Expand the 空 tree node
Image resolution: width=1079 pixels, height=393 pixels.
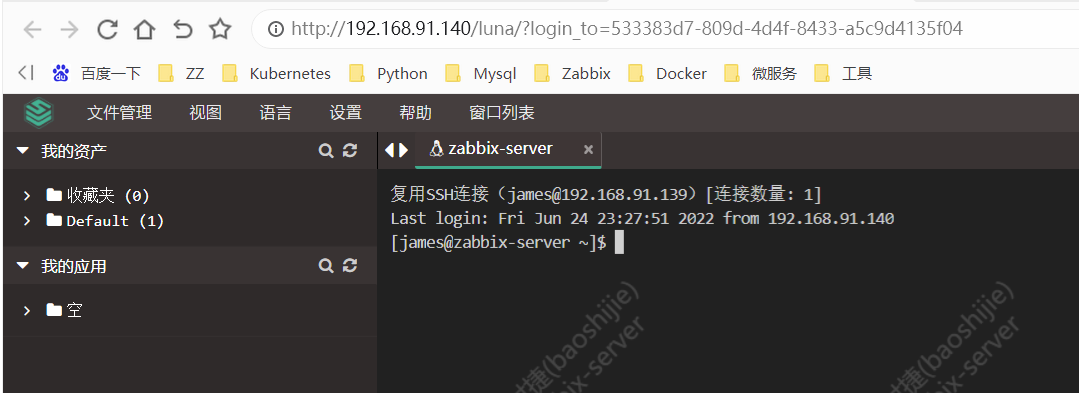coord(27,310)
